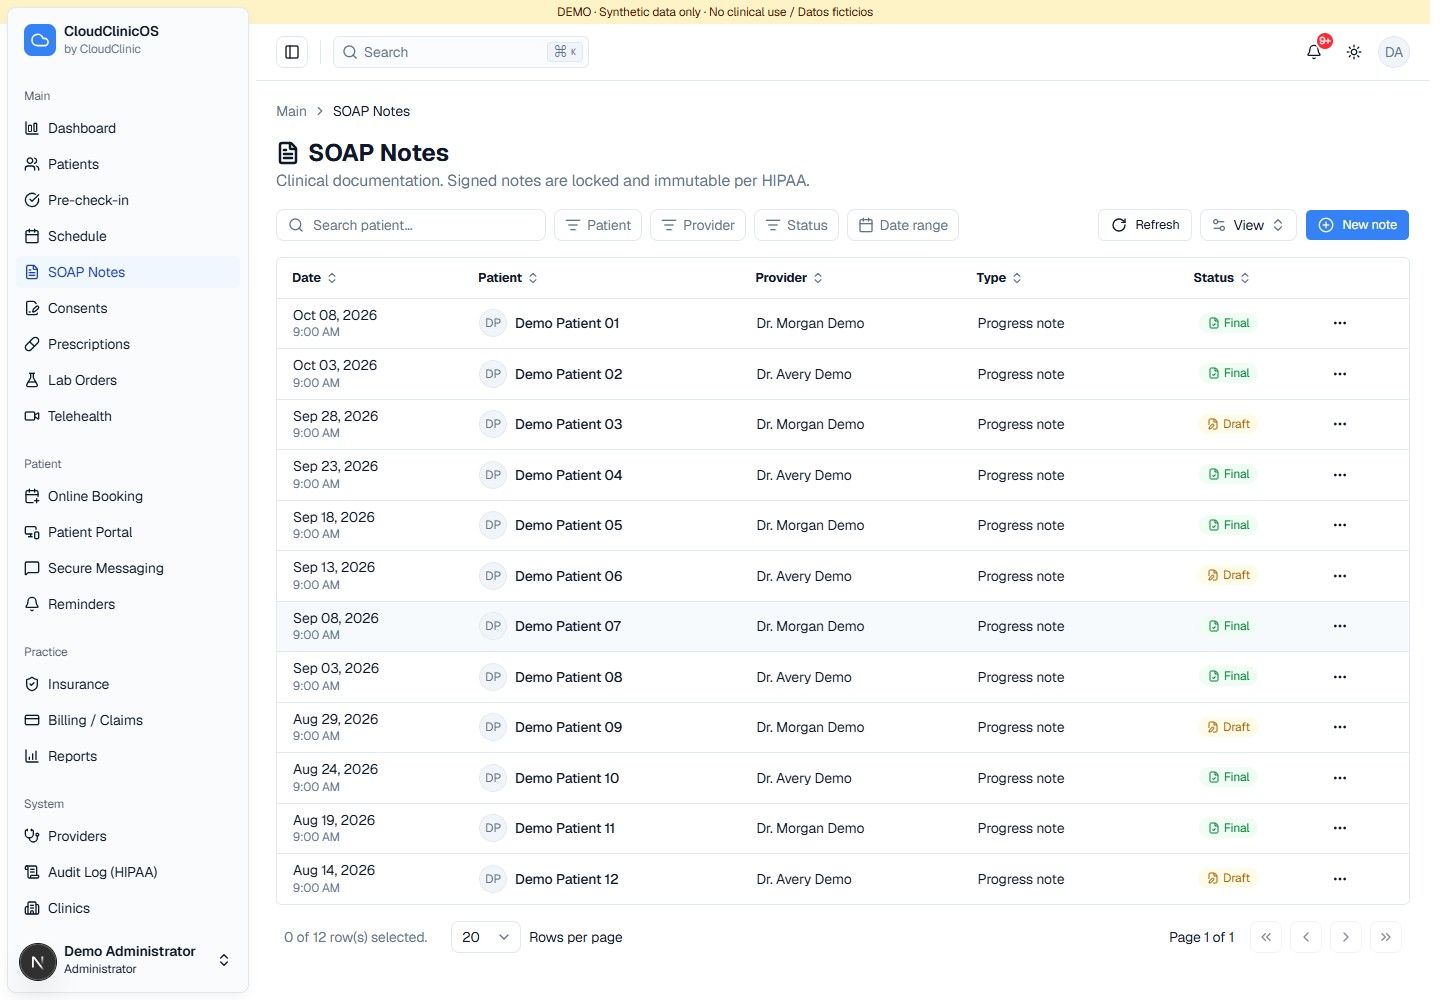Sort by the Type column header
The image size is (1440, 1000).
(999, 278)
